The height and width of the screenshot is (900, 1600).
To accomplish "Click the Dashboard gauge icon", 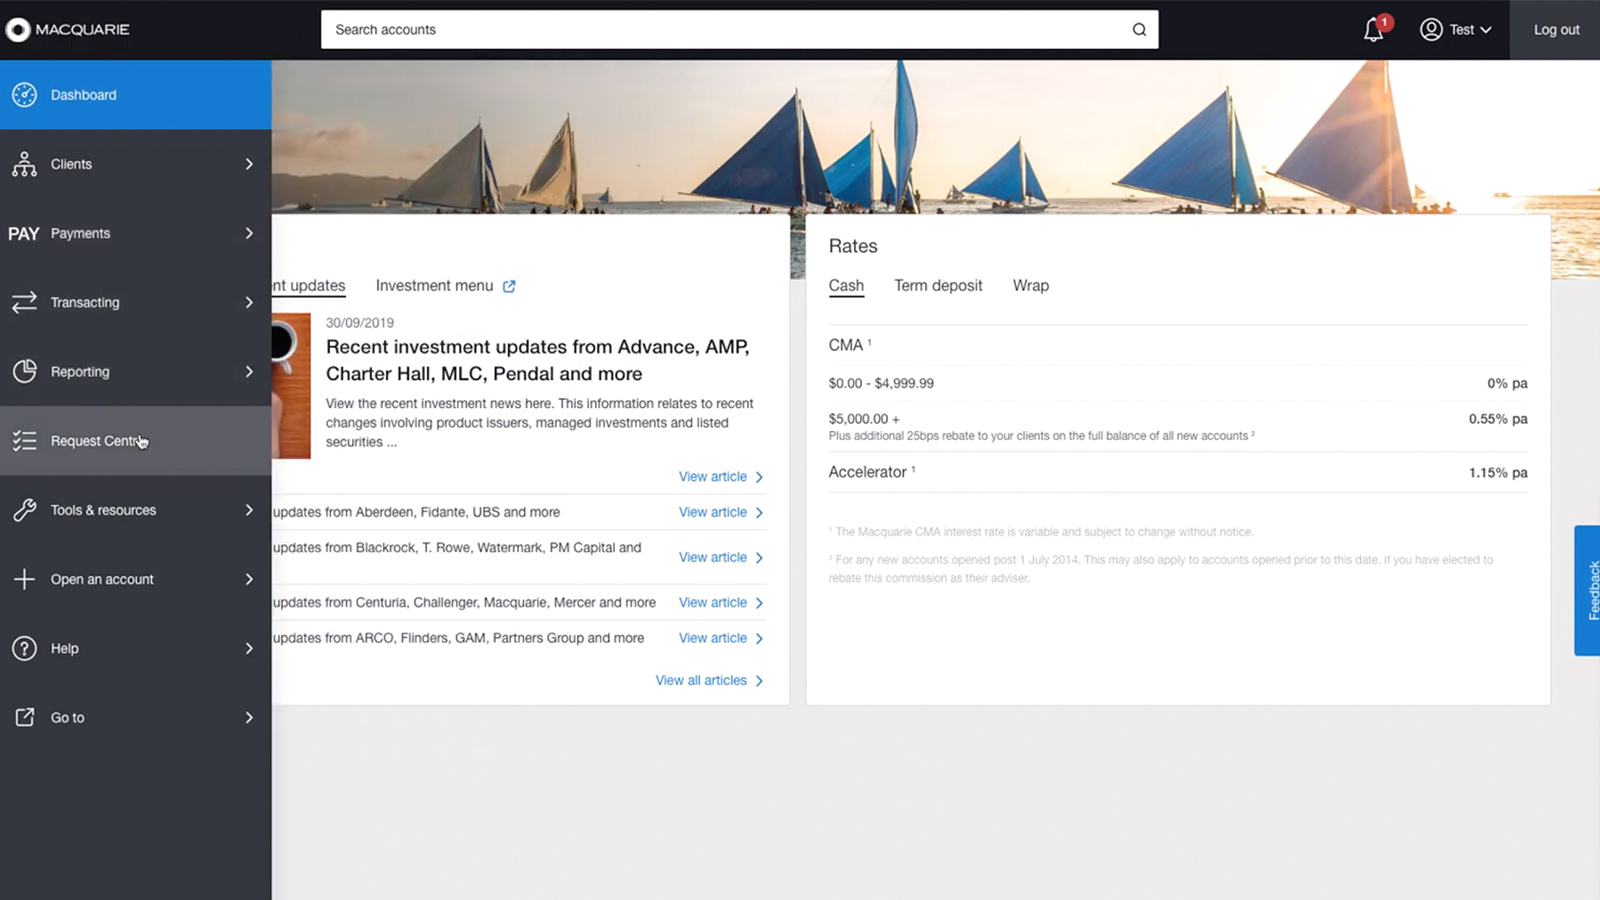I will coord(24,95).
